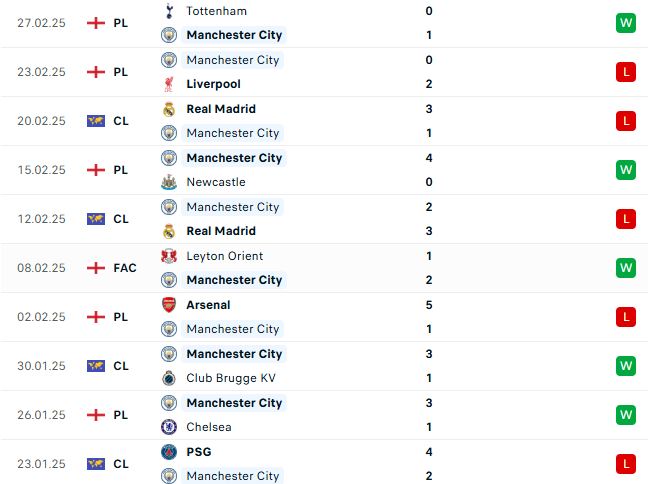Open the Liverpool team link
Viewport: 652px width, 484px height.
(213, 84)
